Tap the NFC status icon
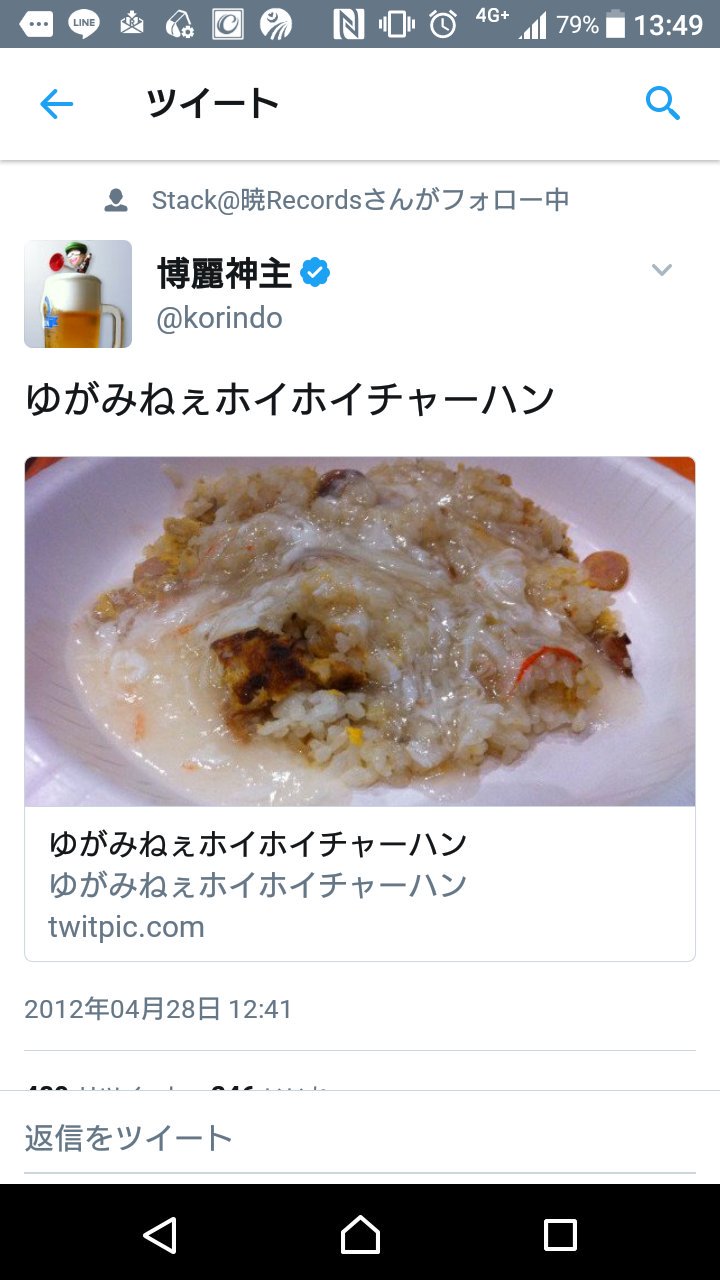This screenshot has width=720, height=1280. 348,24
